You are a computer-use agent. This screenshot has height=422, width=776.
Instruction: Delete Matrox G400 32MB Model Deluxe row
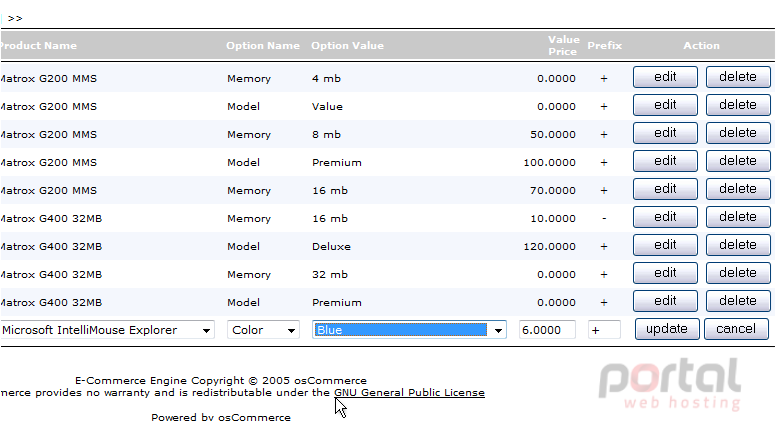[x=738, y=245]
